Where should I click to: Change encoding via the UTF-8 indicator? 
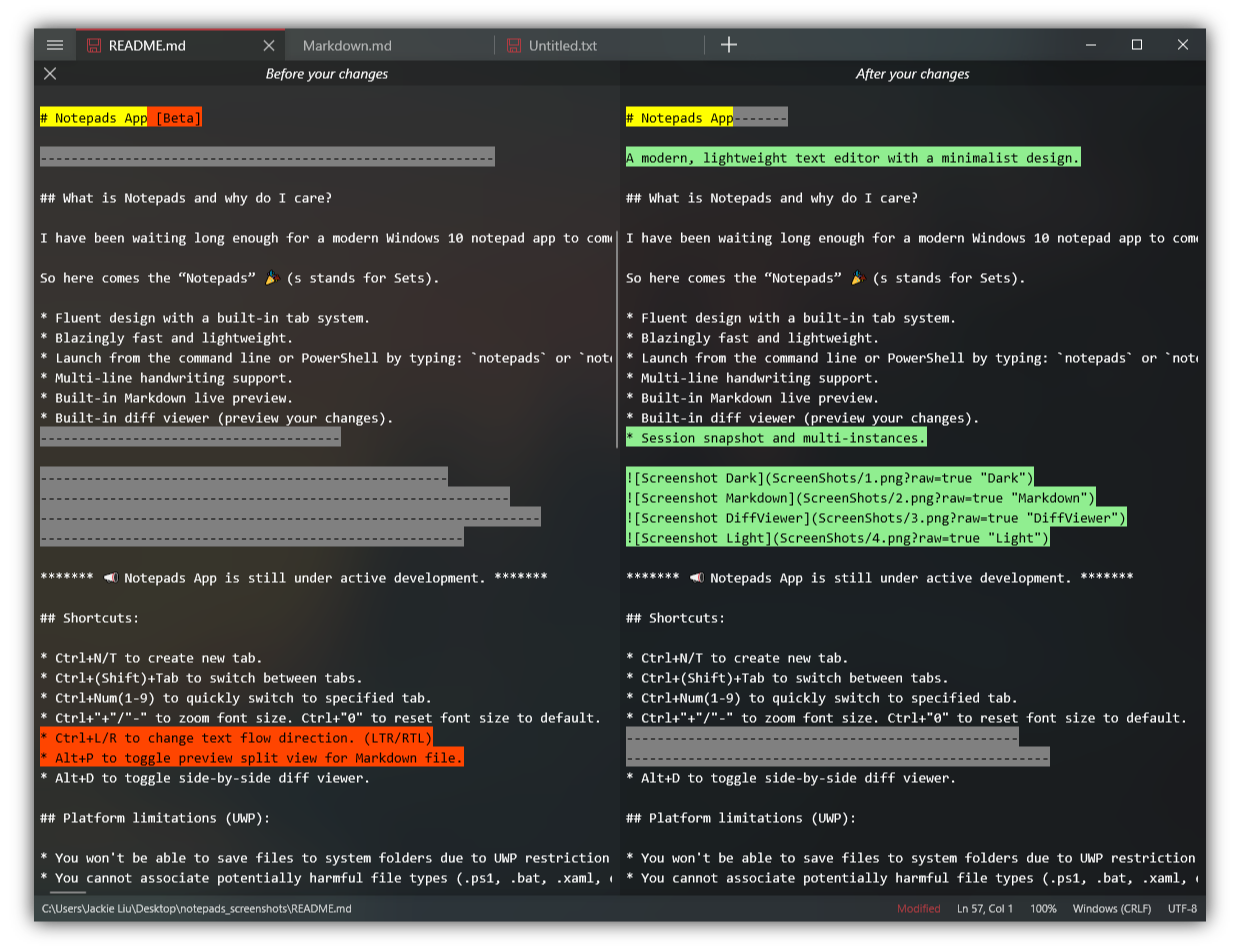coord(1181,909)
